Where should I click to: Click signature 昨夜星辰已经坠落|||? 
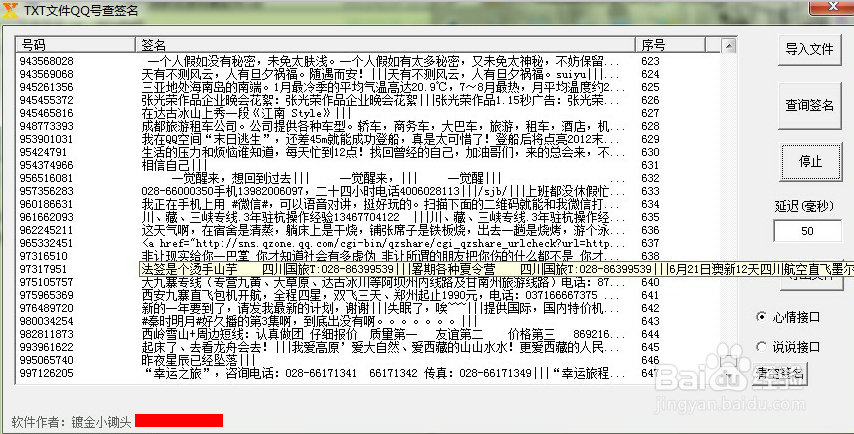(x=198, y=360)
